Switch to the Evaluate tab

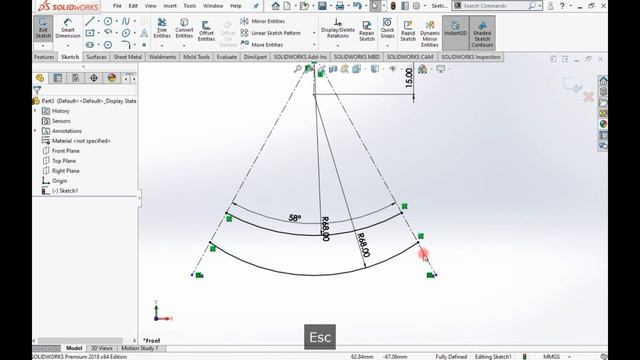pos(227,57)
